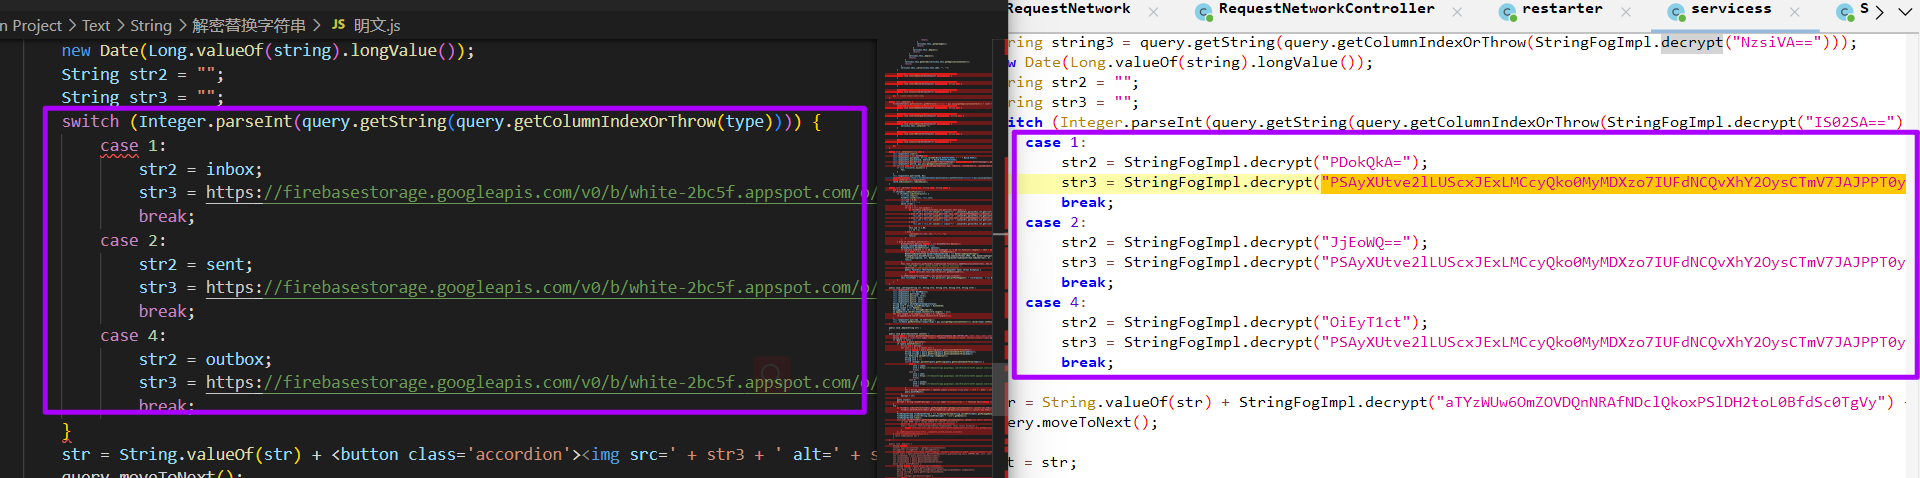Viewport: 1920px width, 478px height.
Task: Click the class icon of the S tab
Action: [x=1846, y=12]
